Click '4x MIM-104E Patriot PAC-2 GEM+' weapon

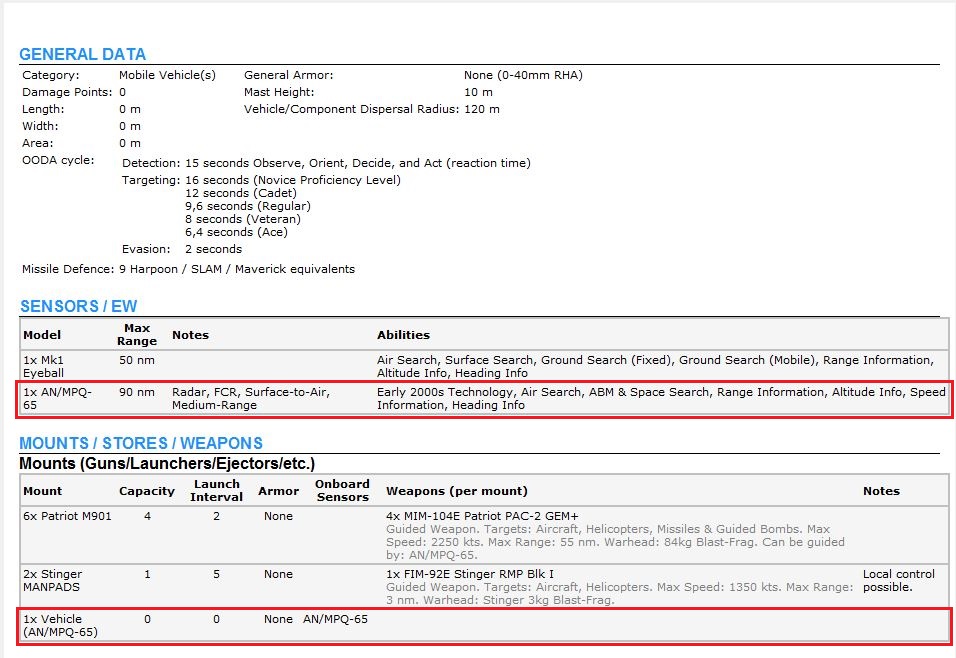point(482,516)
